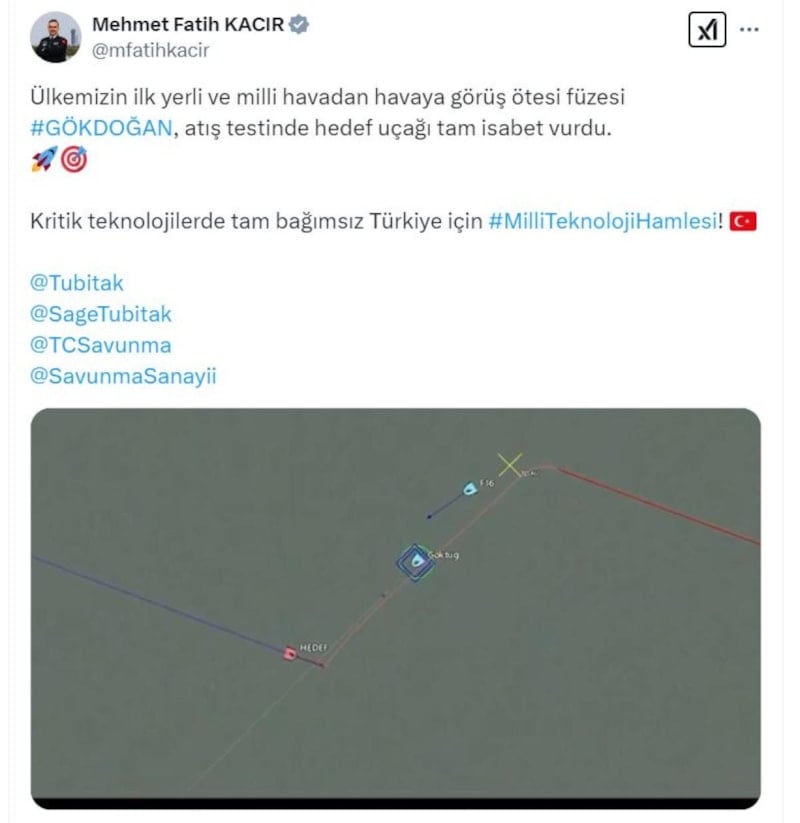Open the three-dot more options menu
Image resolution: width=800 pixels, height=823 pixels.
[x=749, y=29]
